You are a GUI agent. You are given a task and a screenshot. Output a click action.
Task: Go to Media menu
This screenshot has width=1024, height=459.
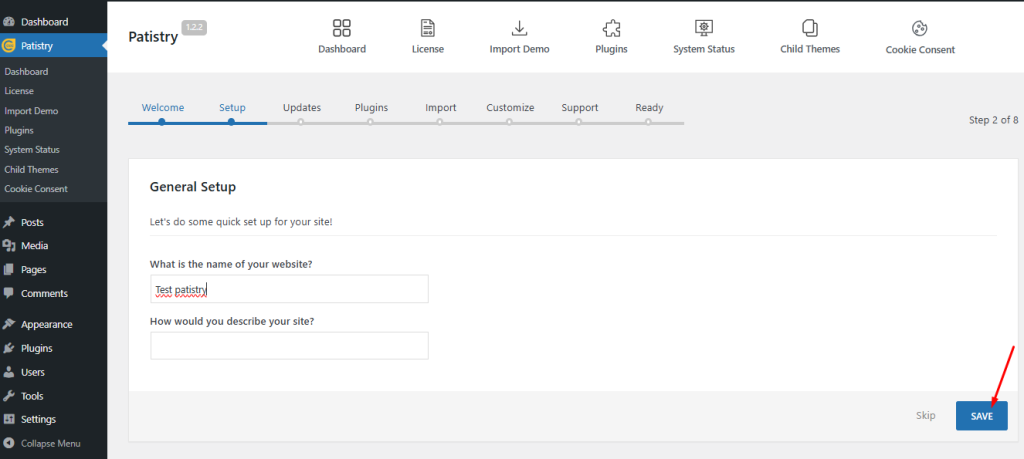[x=35, y=246]
